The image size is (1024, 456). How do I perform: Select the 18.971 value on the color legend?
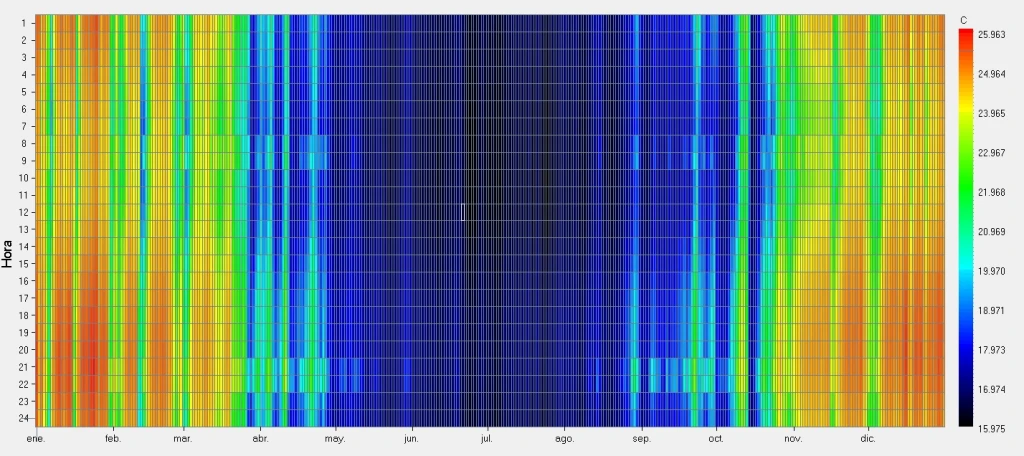click(x=990, y=311)
